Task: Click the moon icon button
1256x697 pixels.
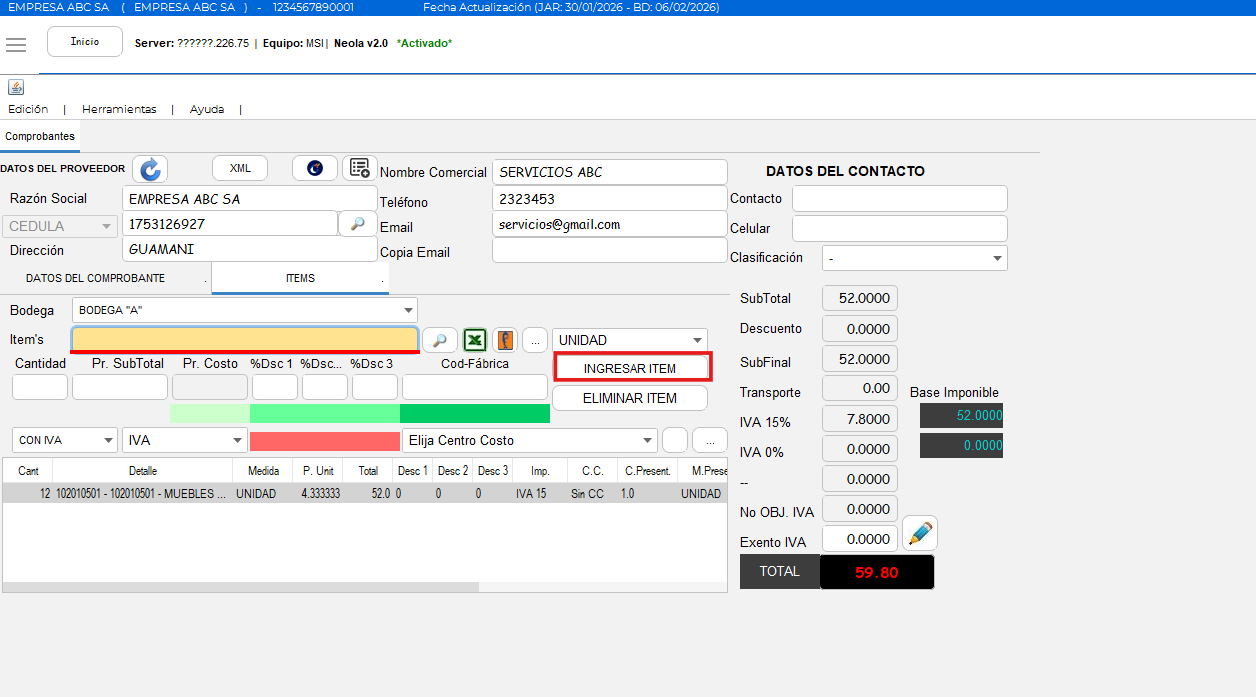Action: click(x=314, y=168)
